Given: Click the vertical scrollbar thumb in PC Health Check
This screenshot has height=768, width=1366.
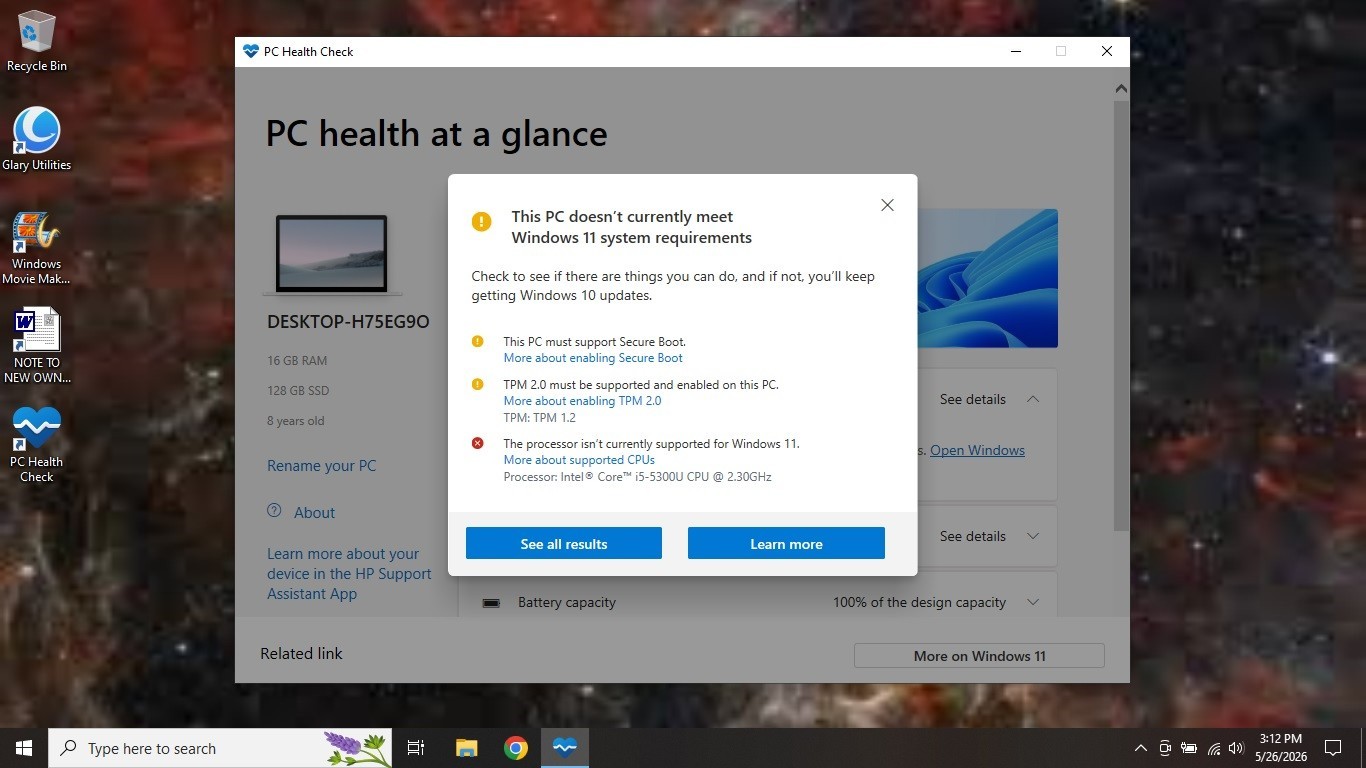Looking at the screenshot, I should coord(1121,315).
